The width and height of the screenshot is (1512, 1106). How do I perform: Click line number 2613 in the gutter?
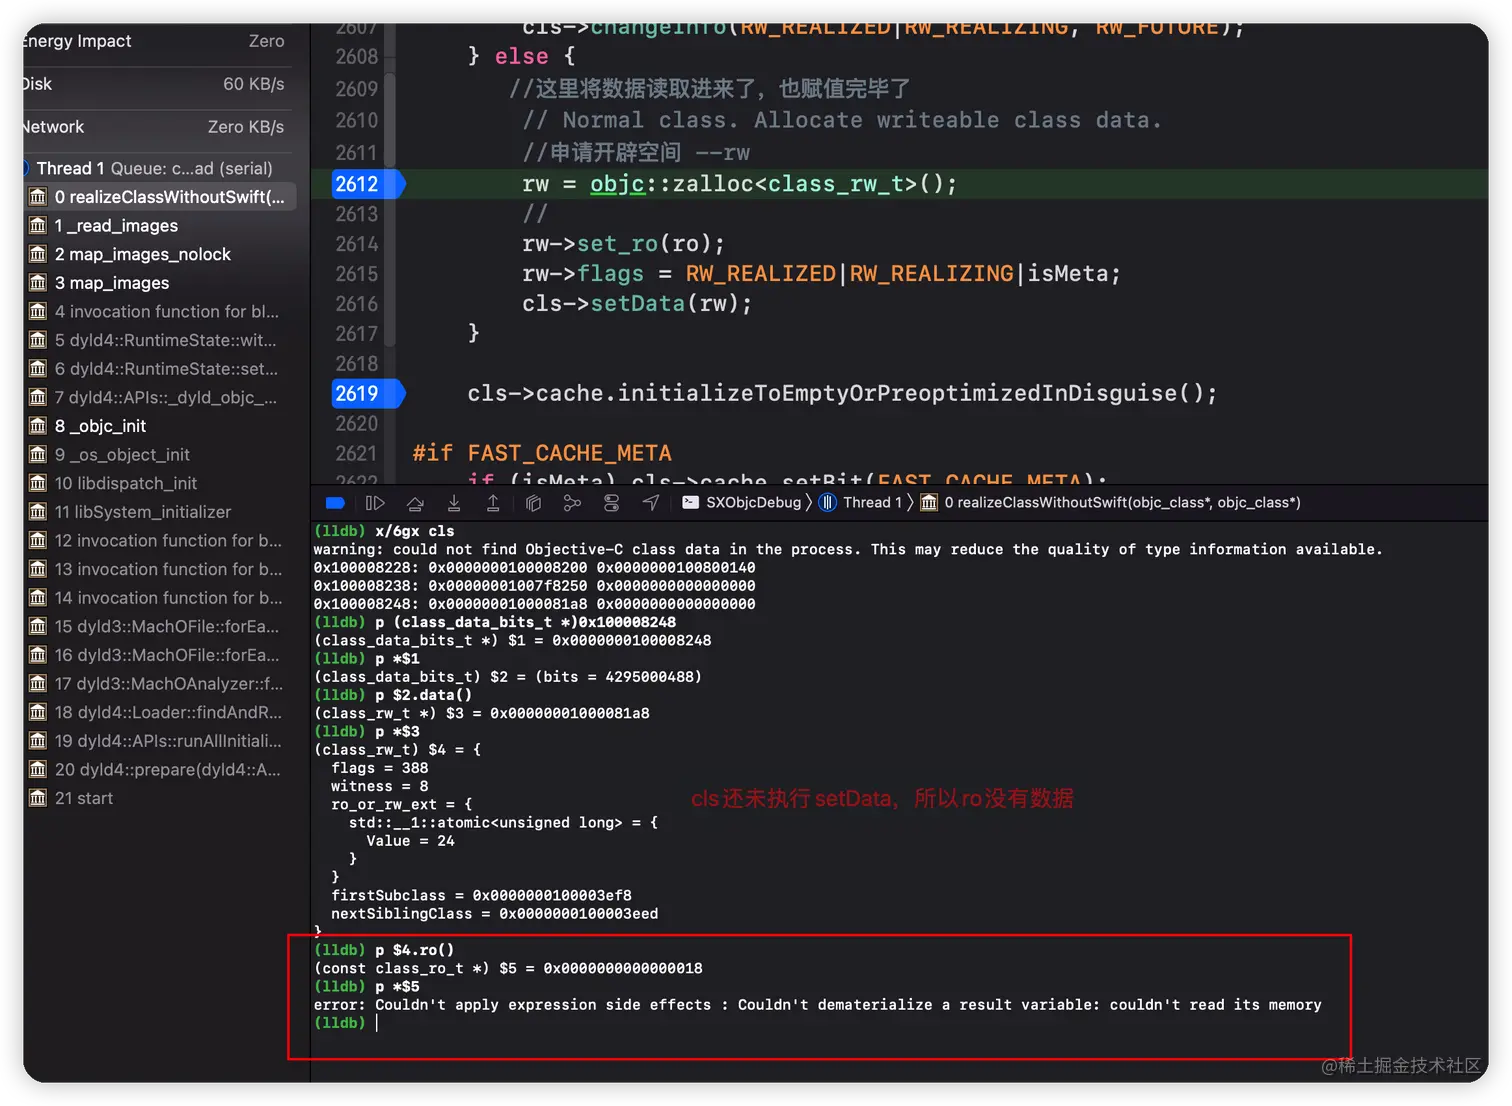(357, 214)
